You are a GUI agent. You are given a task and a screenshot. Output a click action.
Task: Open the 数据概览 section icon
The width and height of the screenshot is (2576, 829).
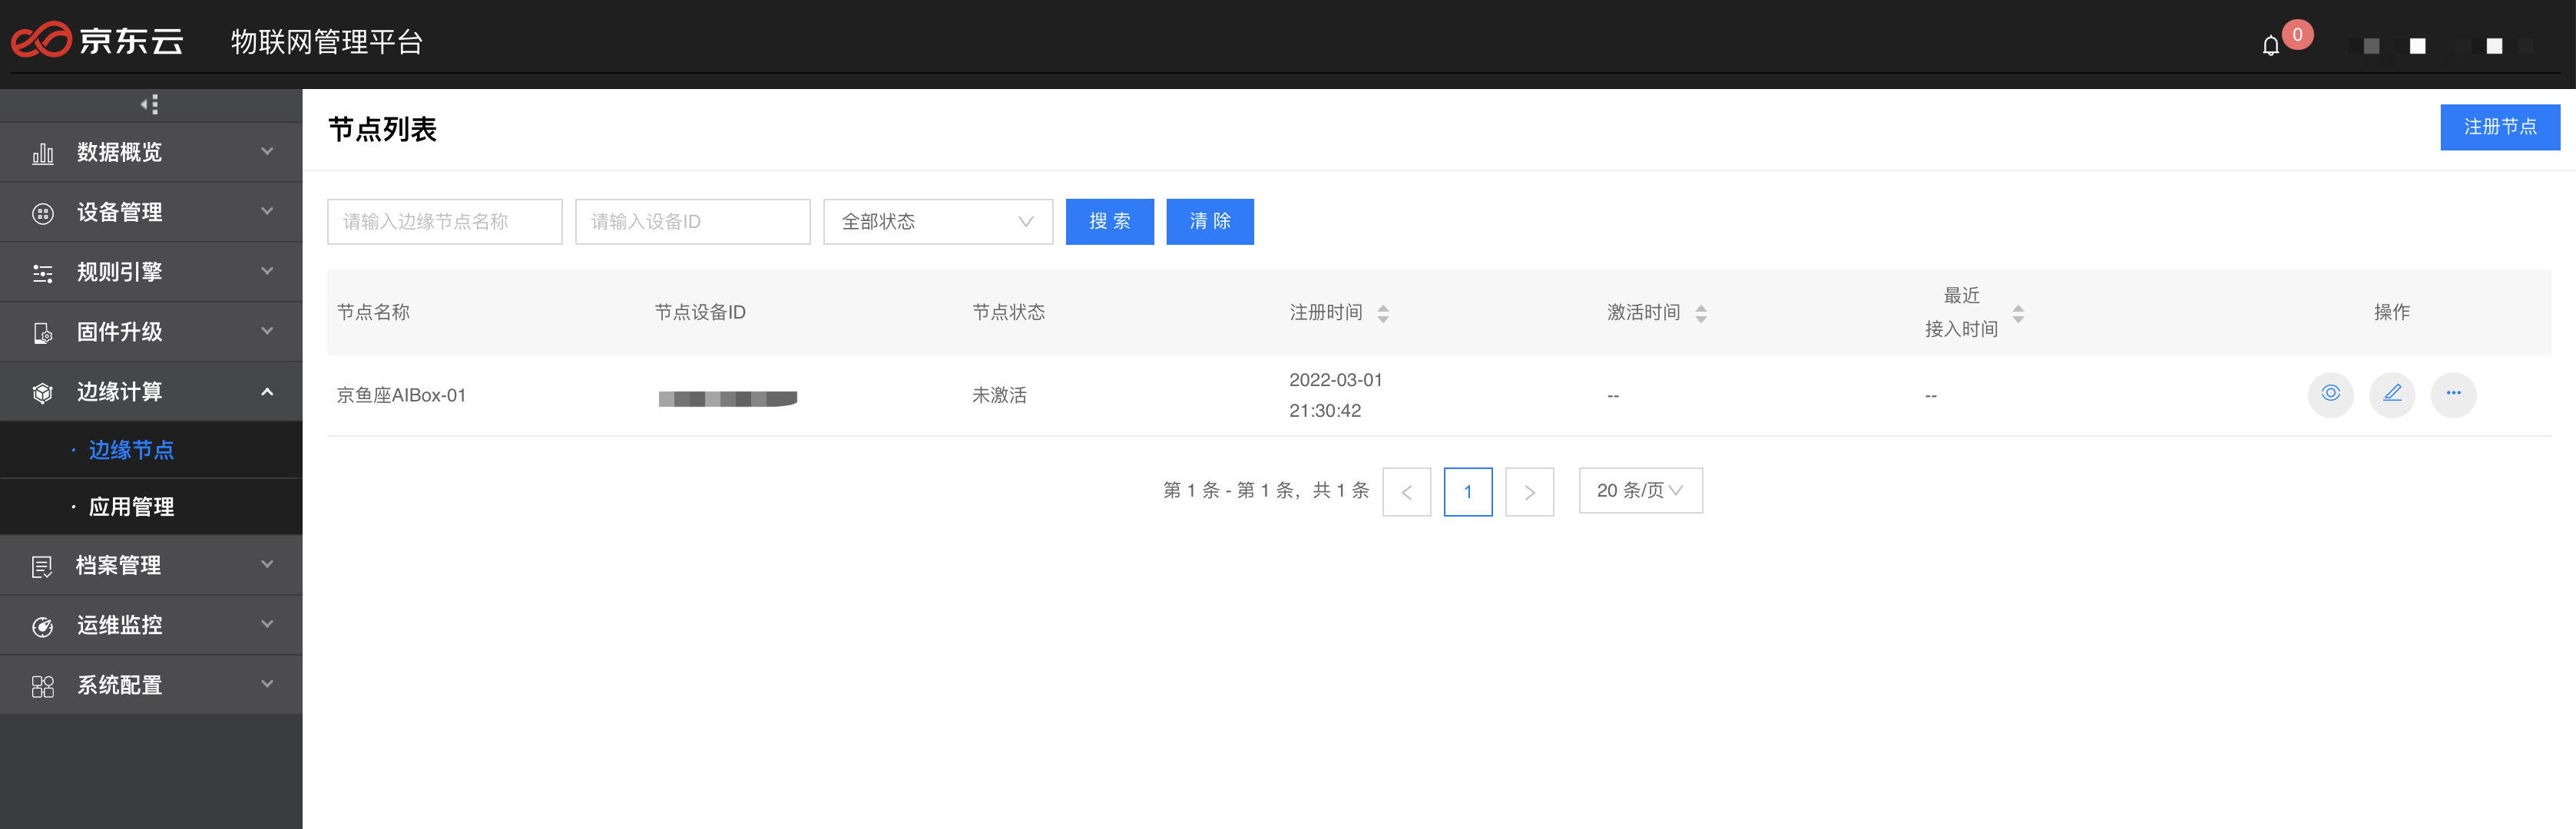(x=42, y=152)
